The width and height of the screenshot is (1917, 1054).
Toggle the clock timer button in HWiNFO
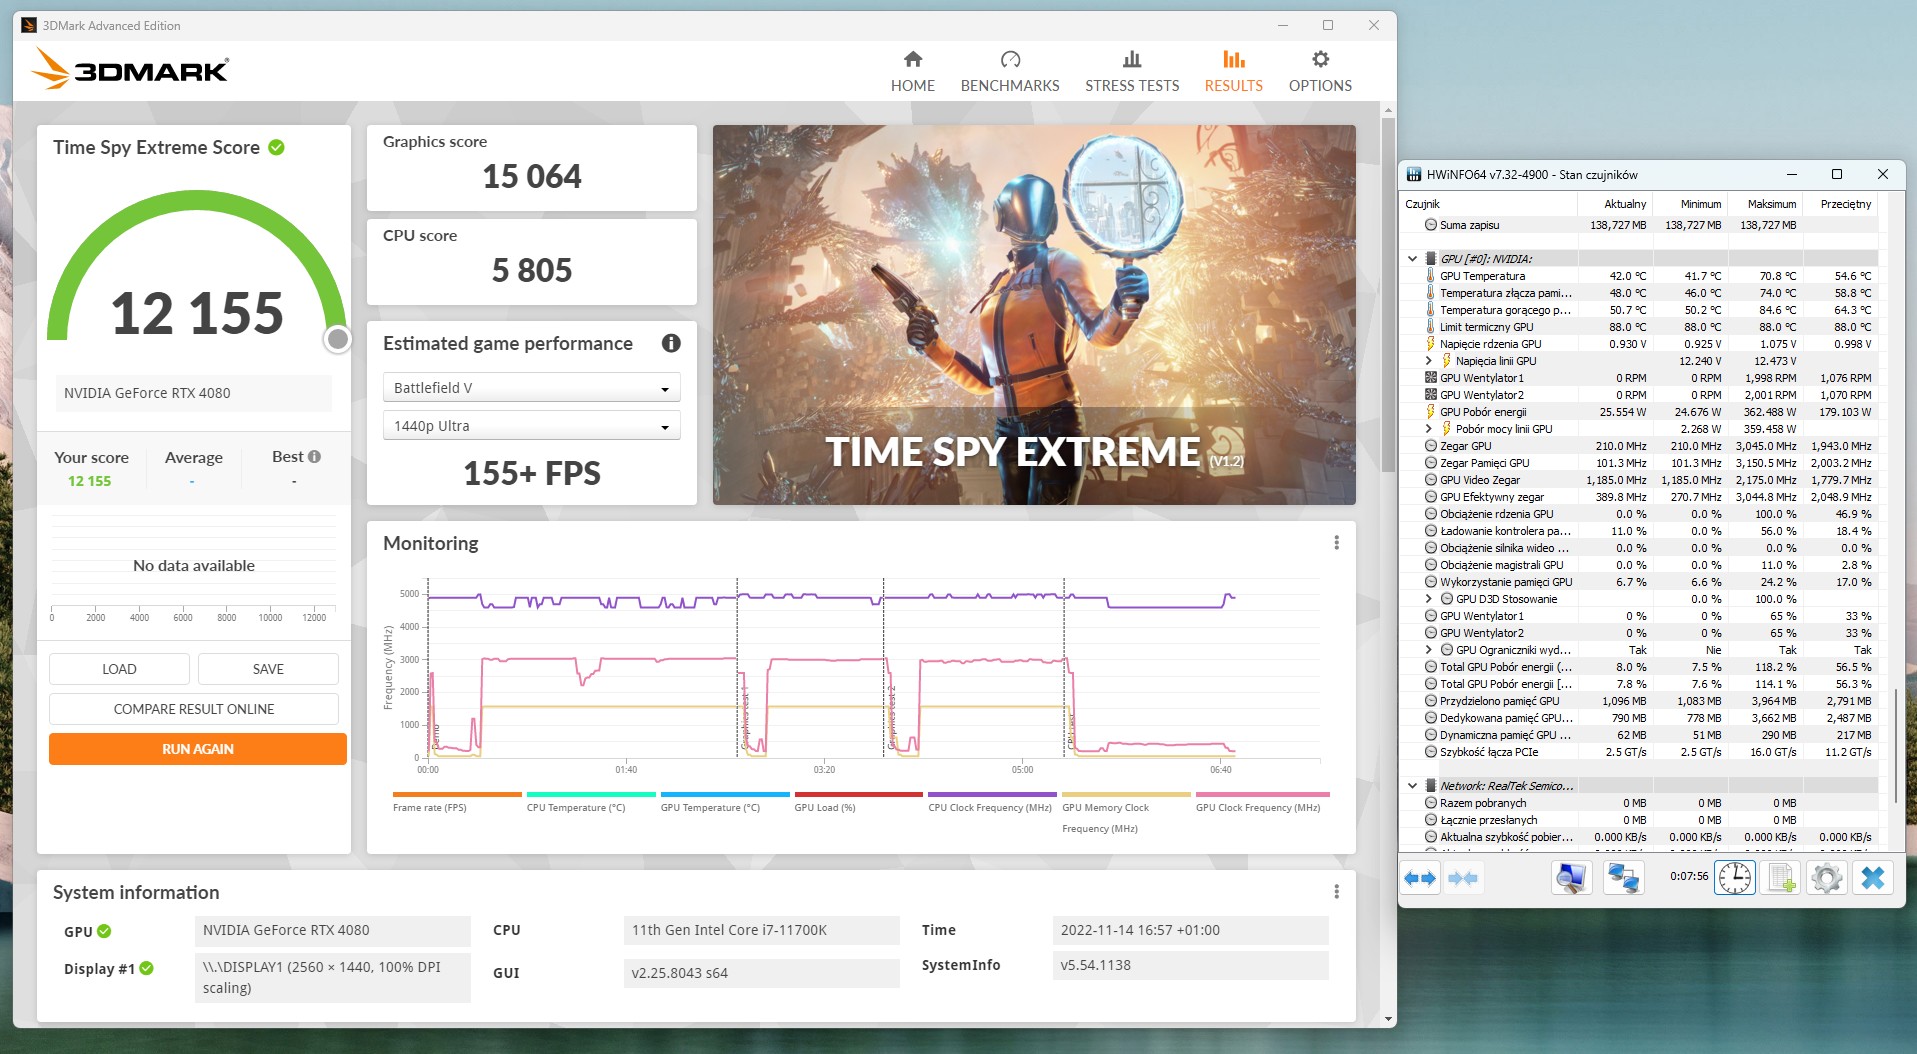click(1735, 877)
